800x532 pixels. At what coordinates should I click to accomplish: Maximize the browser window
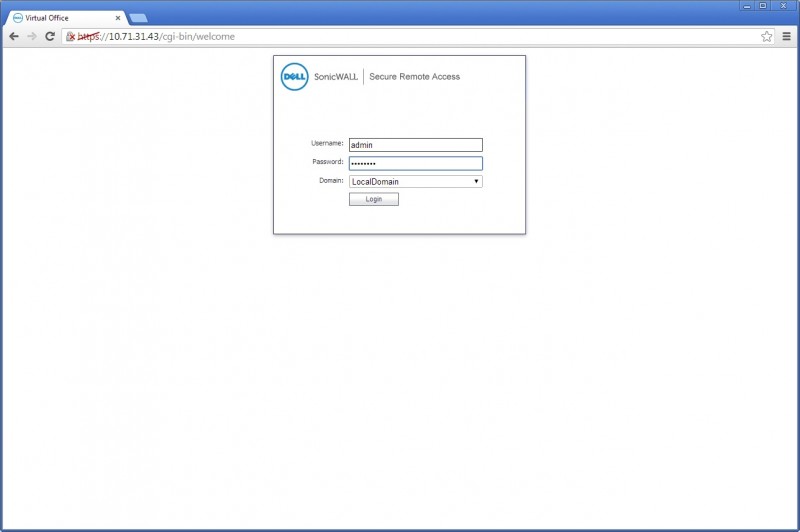[x=763, y=6]
